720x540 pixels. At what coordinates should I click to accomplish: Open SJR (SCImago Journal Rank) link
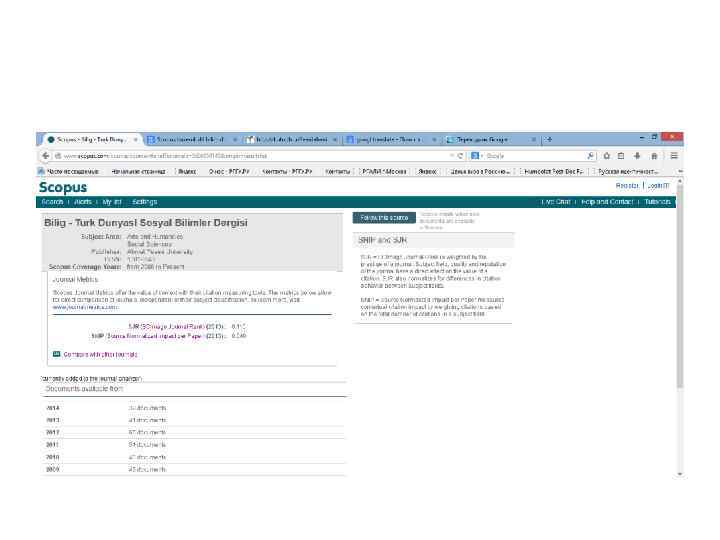166,326
